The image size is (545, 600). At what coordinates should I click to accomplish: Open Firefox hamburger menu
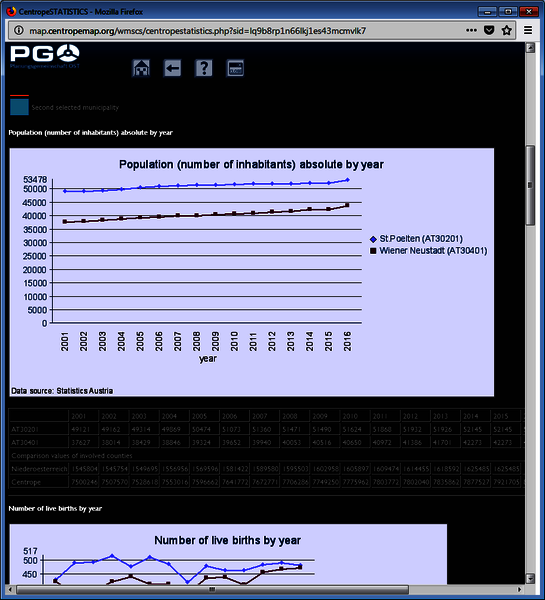click(x=528, y=31)
